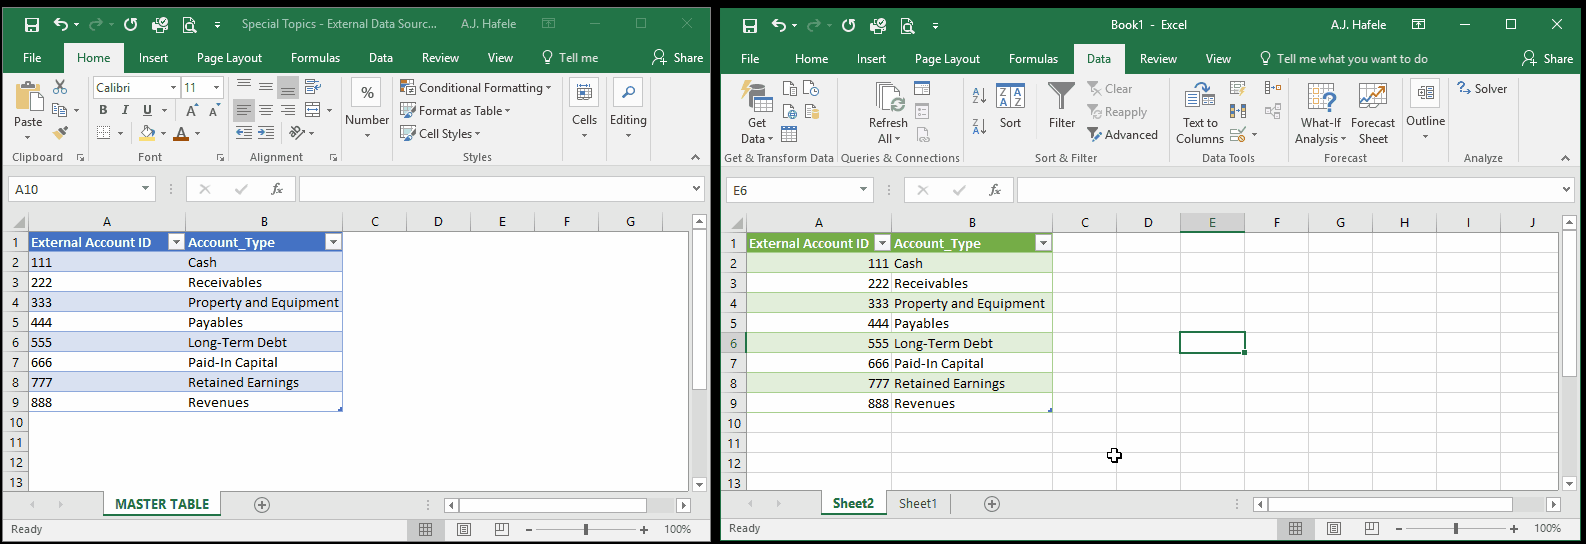Image resolution: width=1586 pixels, height=544 pixels.
Task: Click Merge & Center icon in left window
Action: [312, 109]
